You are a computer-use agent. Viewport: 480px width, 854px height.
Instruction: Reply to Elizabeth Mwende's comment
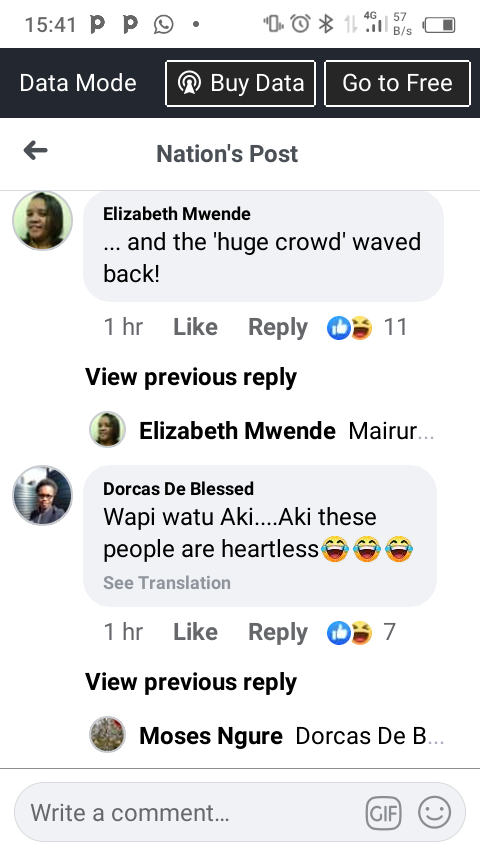tap(278, 328)
